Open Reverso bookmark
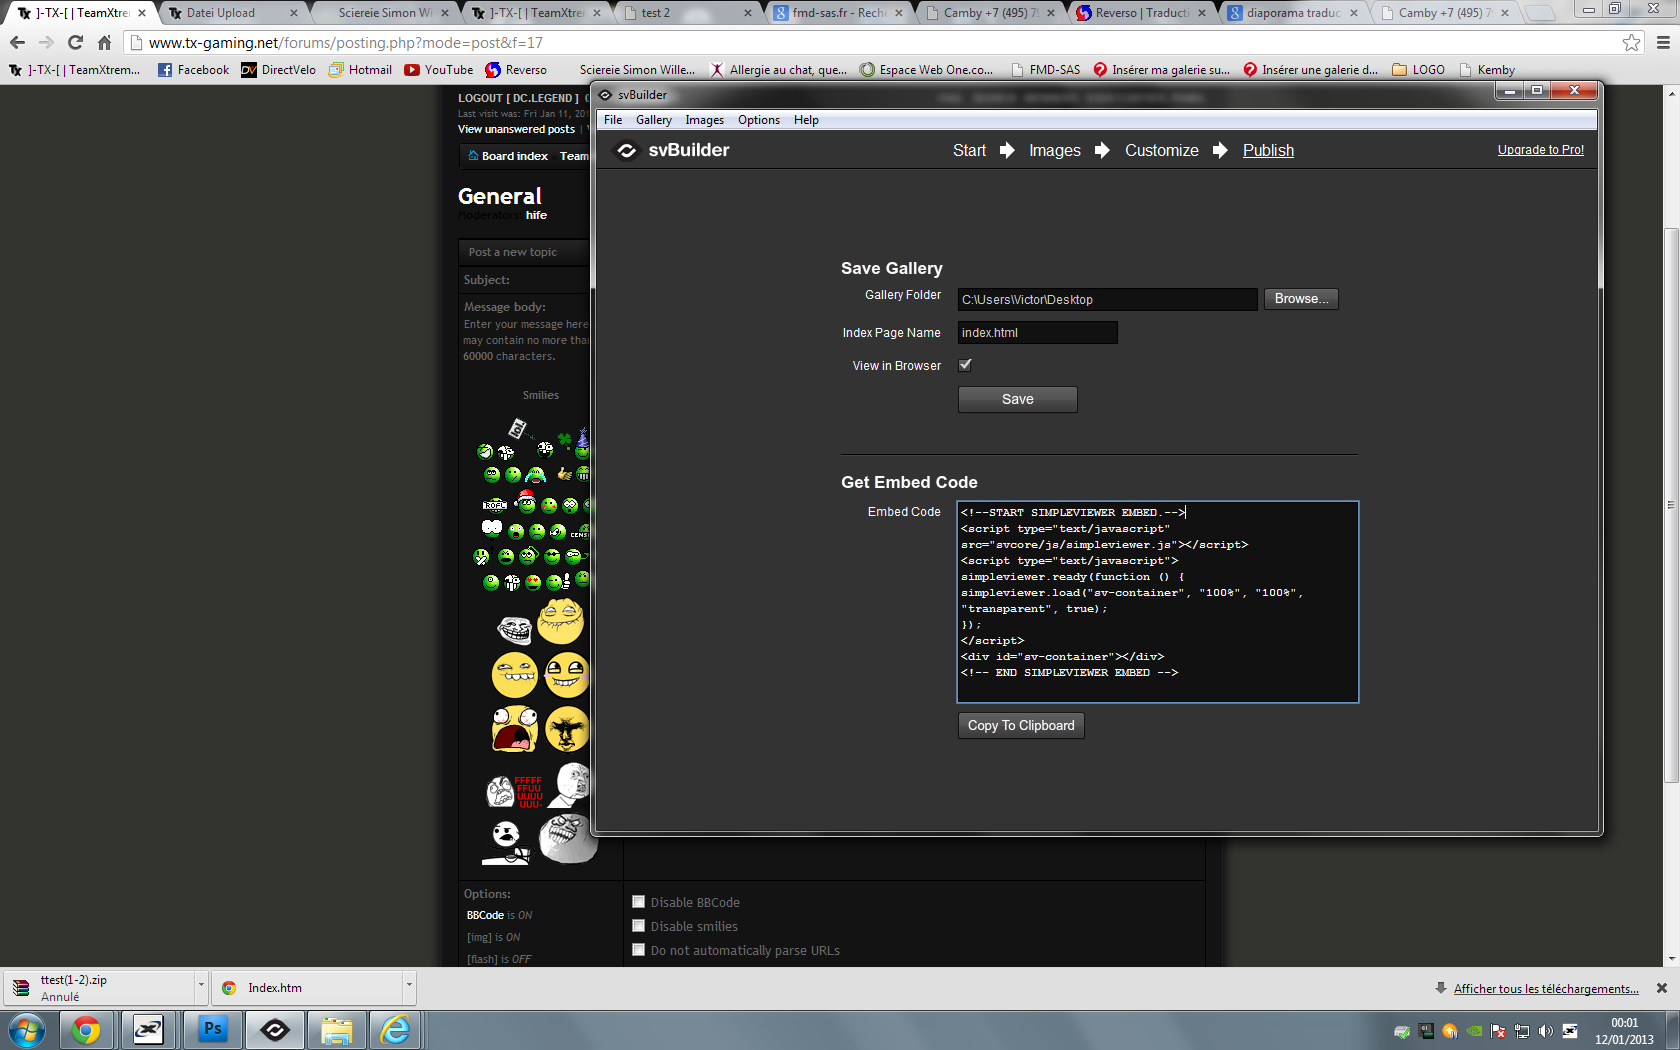 [516, 70]
